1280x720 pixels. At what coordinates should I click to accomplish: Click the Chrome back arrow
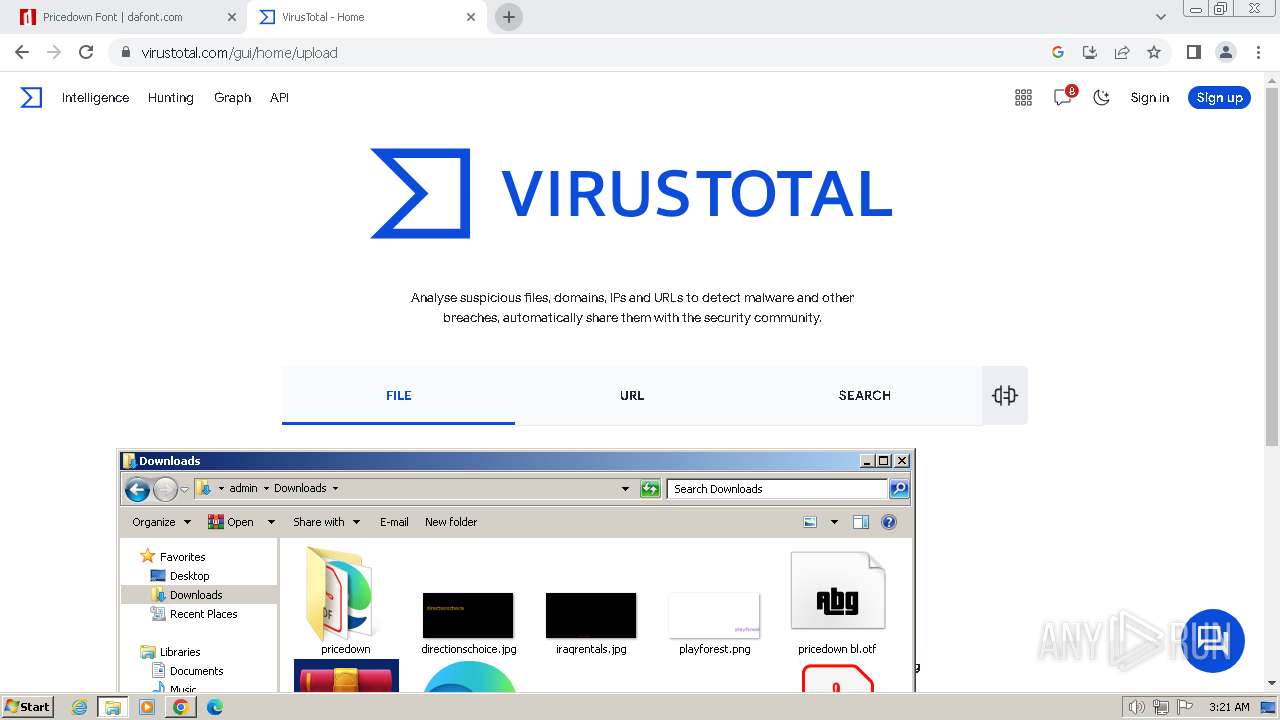point(22,52)
